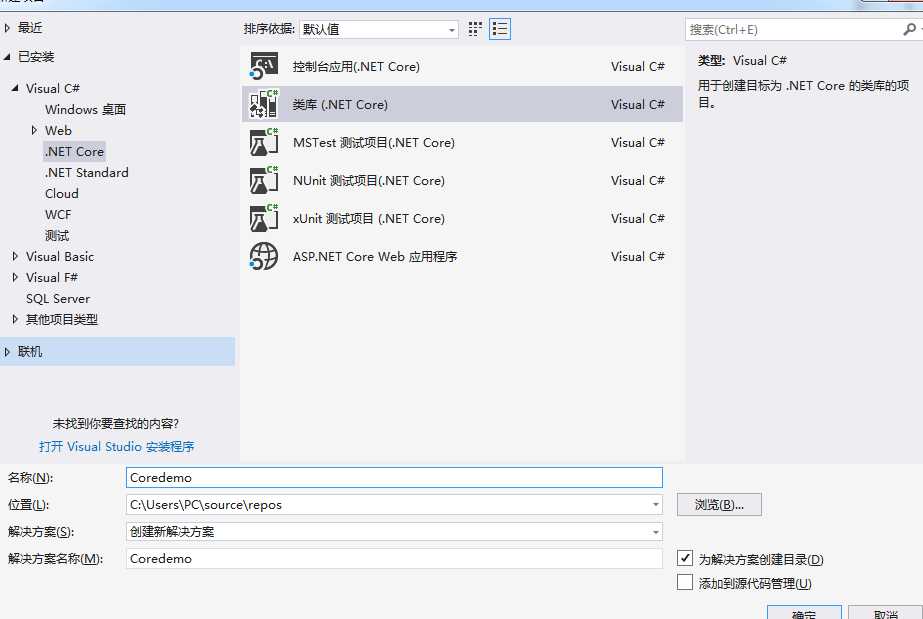Screen dimensions: 923x619
Task: Open the 打开 Visual Studio 安装程序 link
Action: tap(117, 447)
